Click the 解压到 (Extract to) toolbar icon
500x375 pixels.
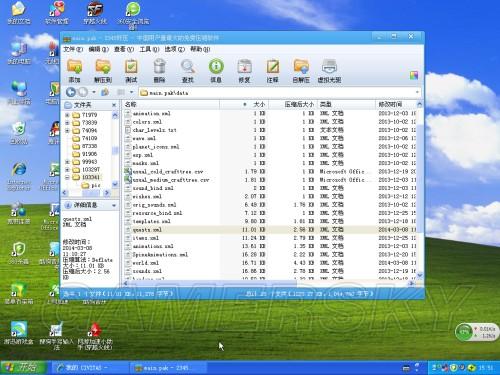coord(103,70)
